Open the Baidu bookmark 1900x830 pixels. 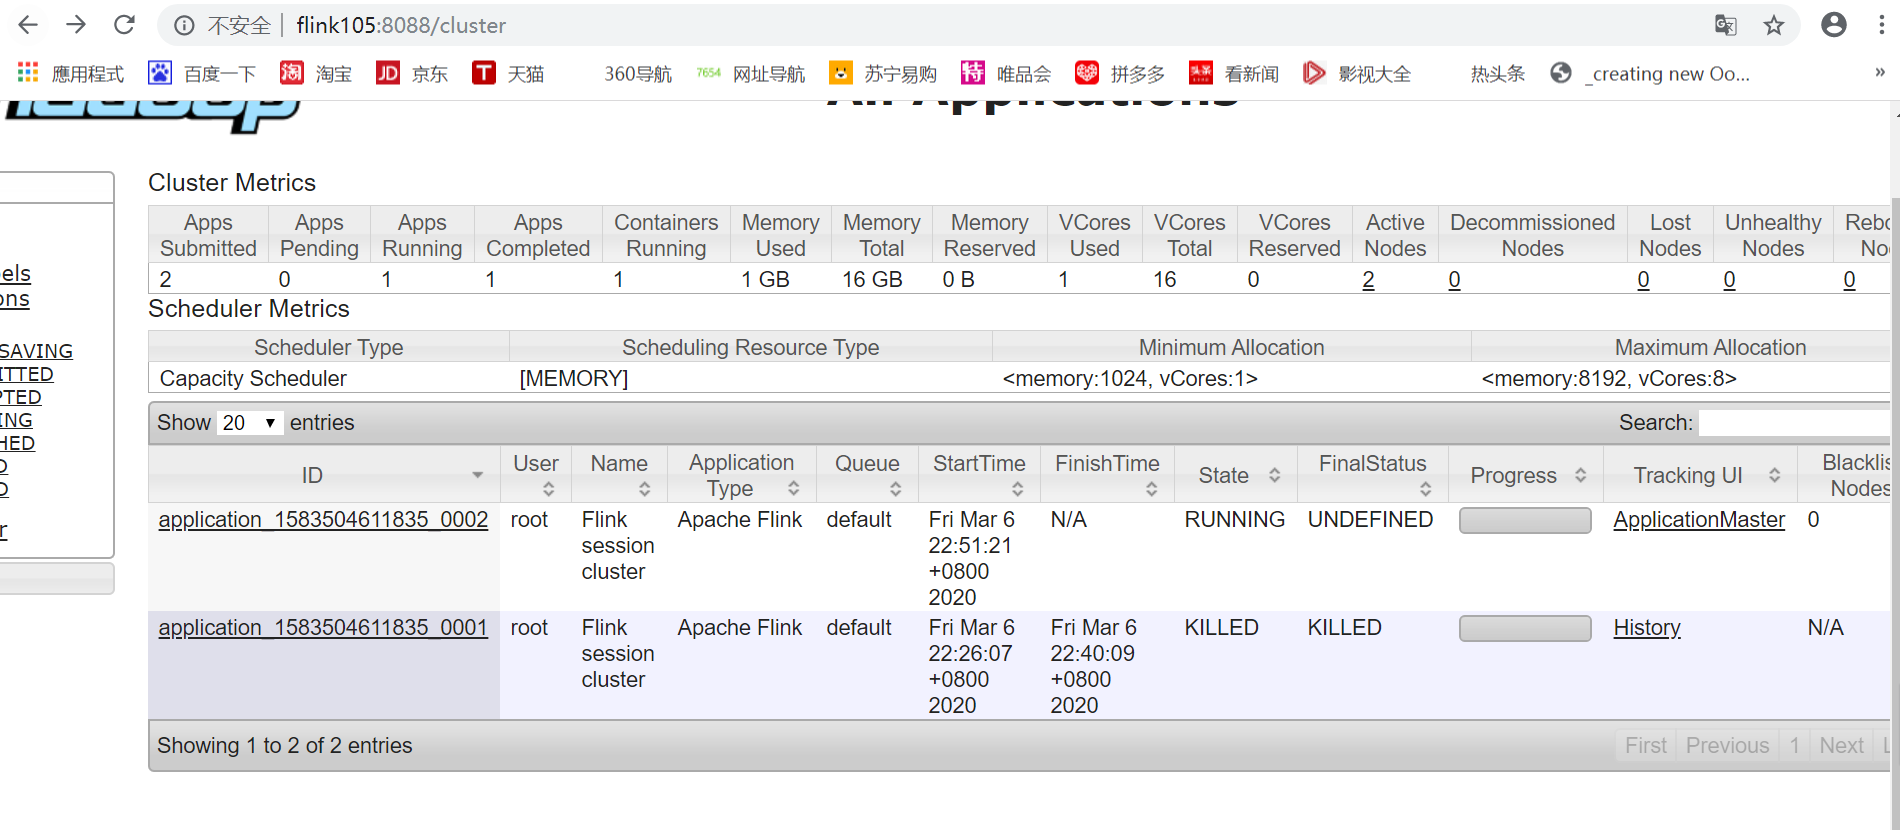point(202,73)
